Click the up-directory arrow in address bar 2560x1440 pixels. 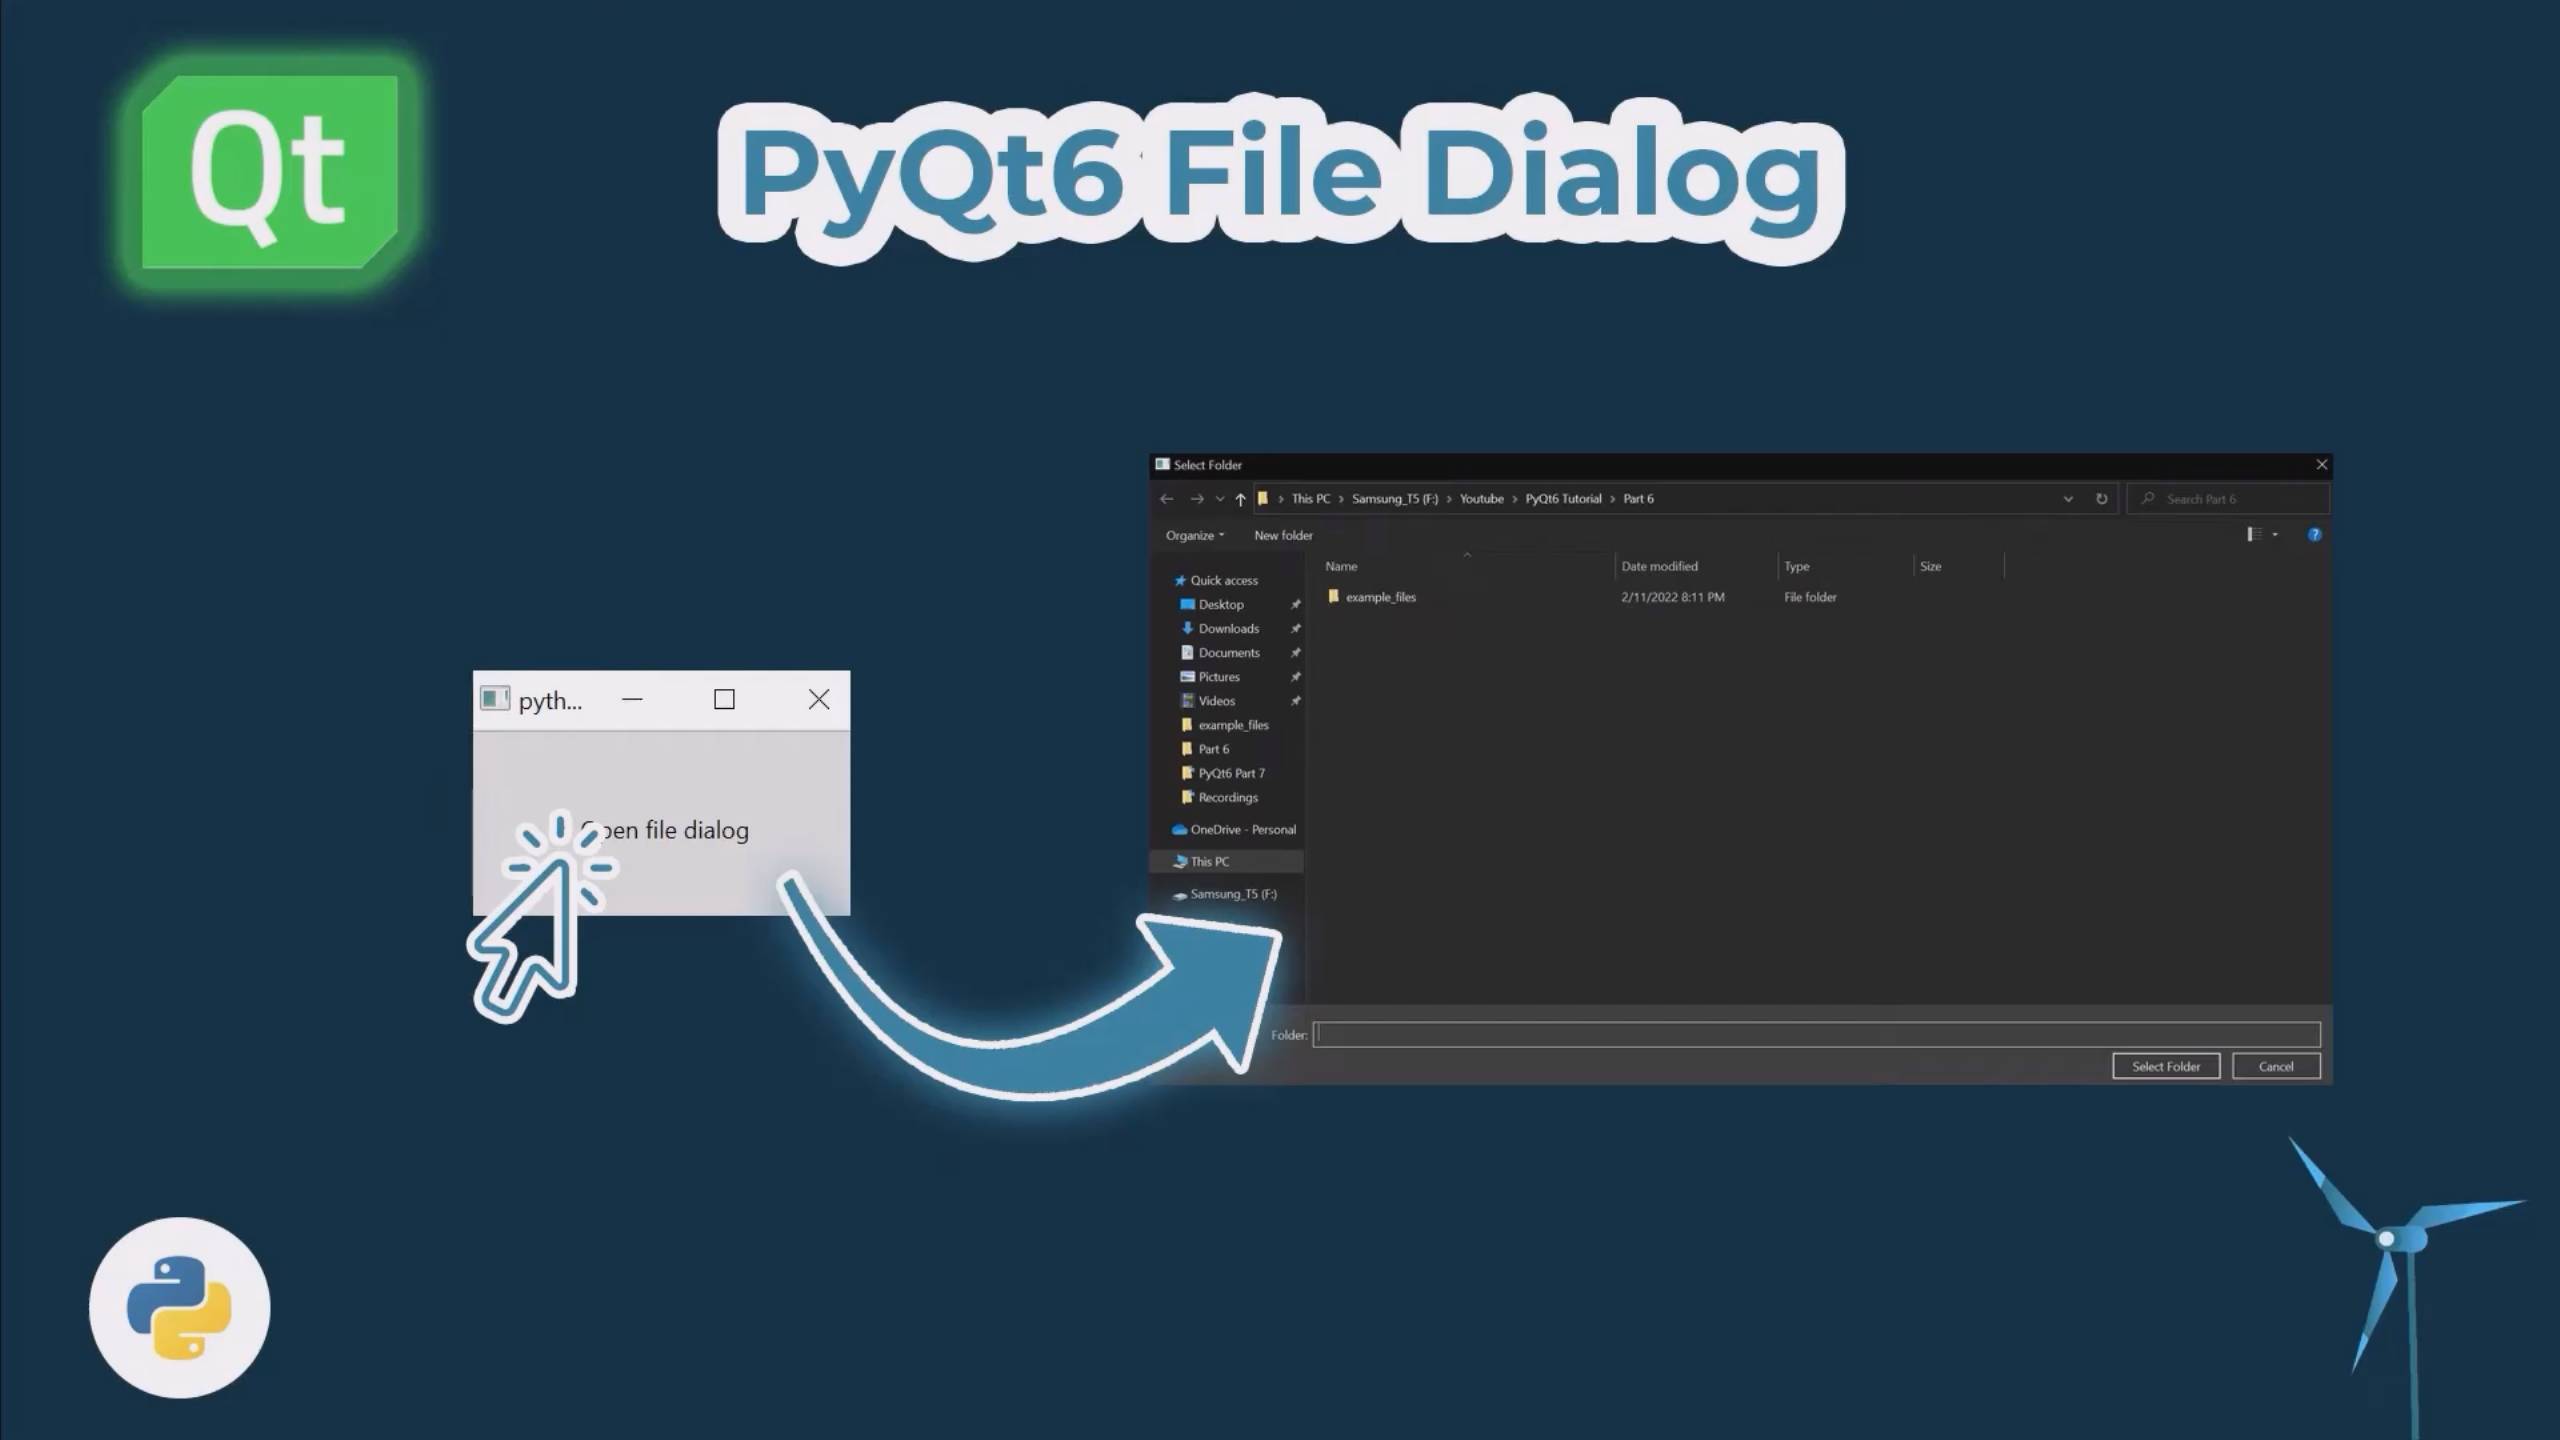pos(1240,498)
